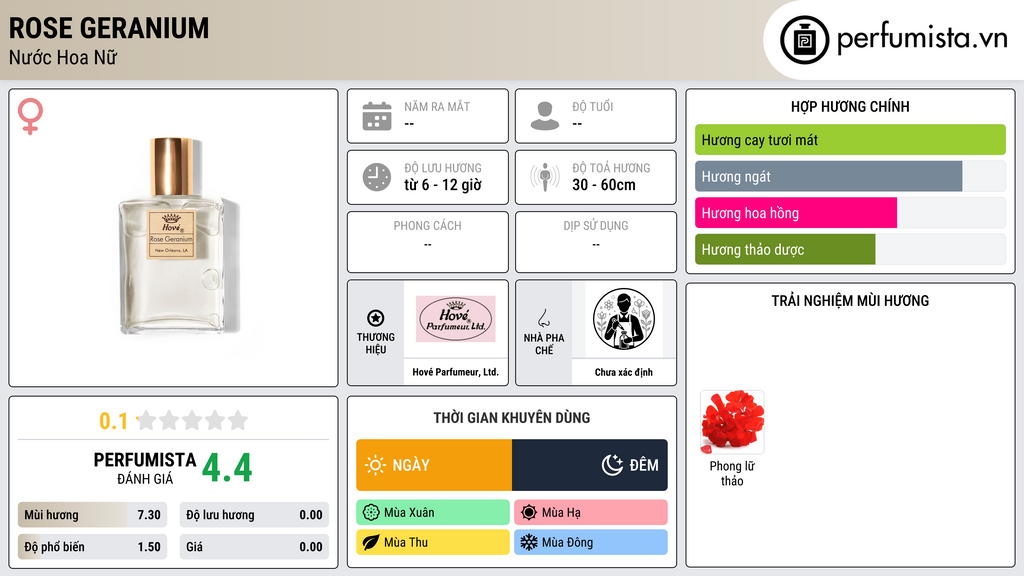Click the nose icon above Nhà Pha Chế
This screenshot has width=1024, height=576.
[543, 318]
